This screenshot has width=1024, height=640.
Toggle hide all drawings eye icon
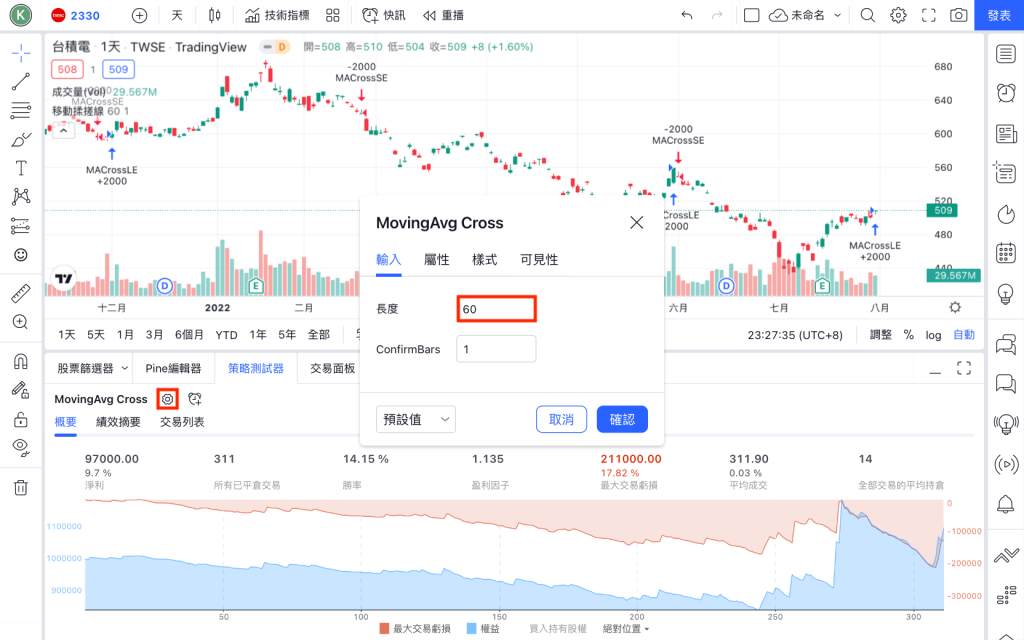[x=21, y=447]
